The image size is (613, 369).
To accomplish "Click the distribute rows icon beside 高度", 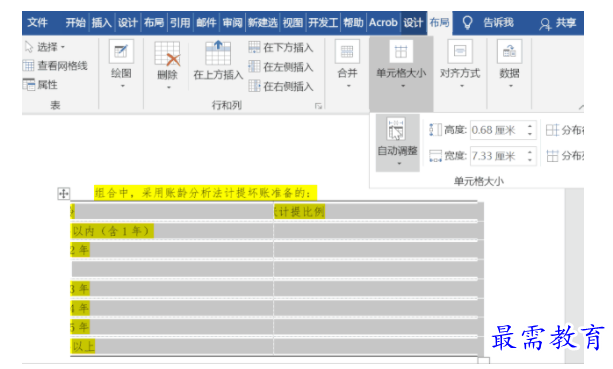I will tap(552, 130).
